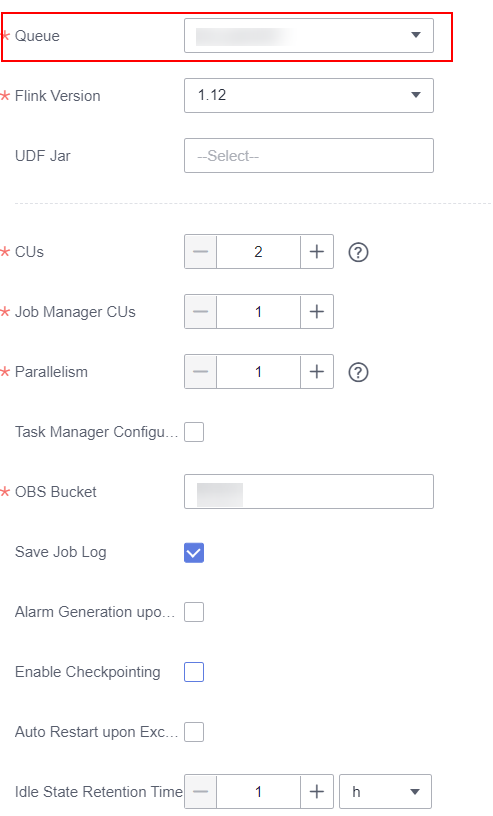Viewport: 493px width, 816px height.
Task: Click the help icon beside Parallelism
Action: (x=358, y=372)
